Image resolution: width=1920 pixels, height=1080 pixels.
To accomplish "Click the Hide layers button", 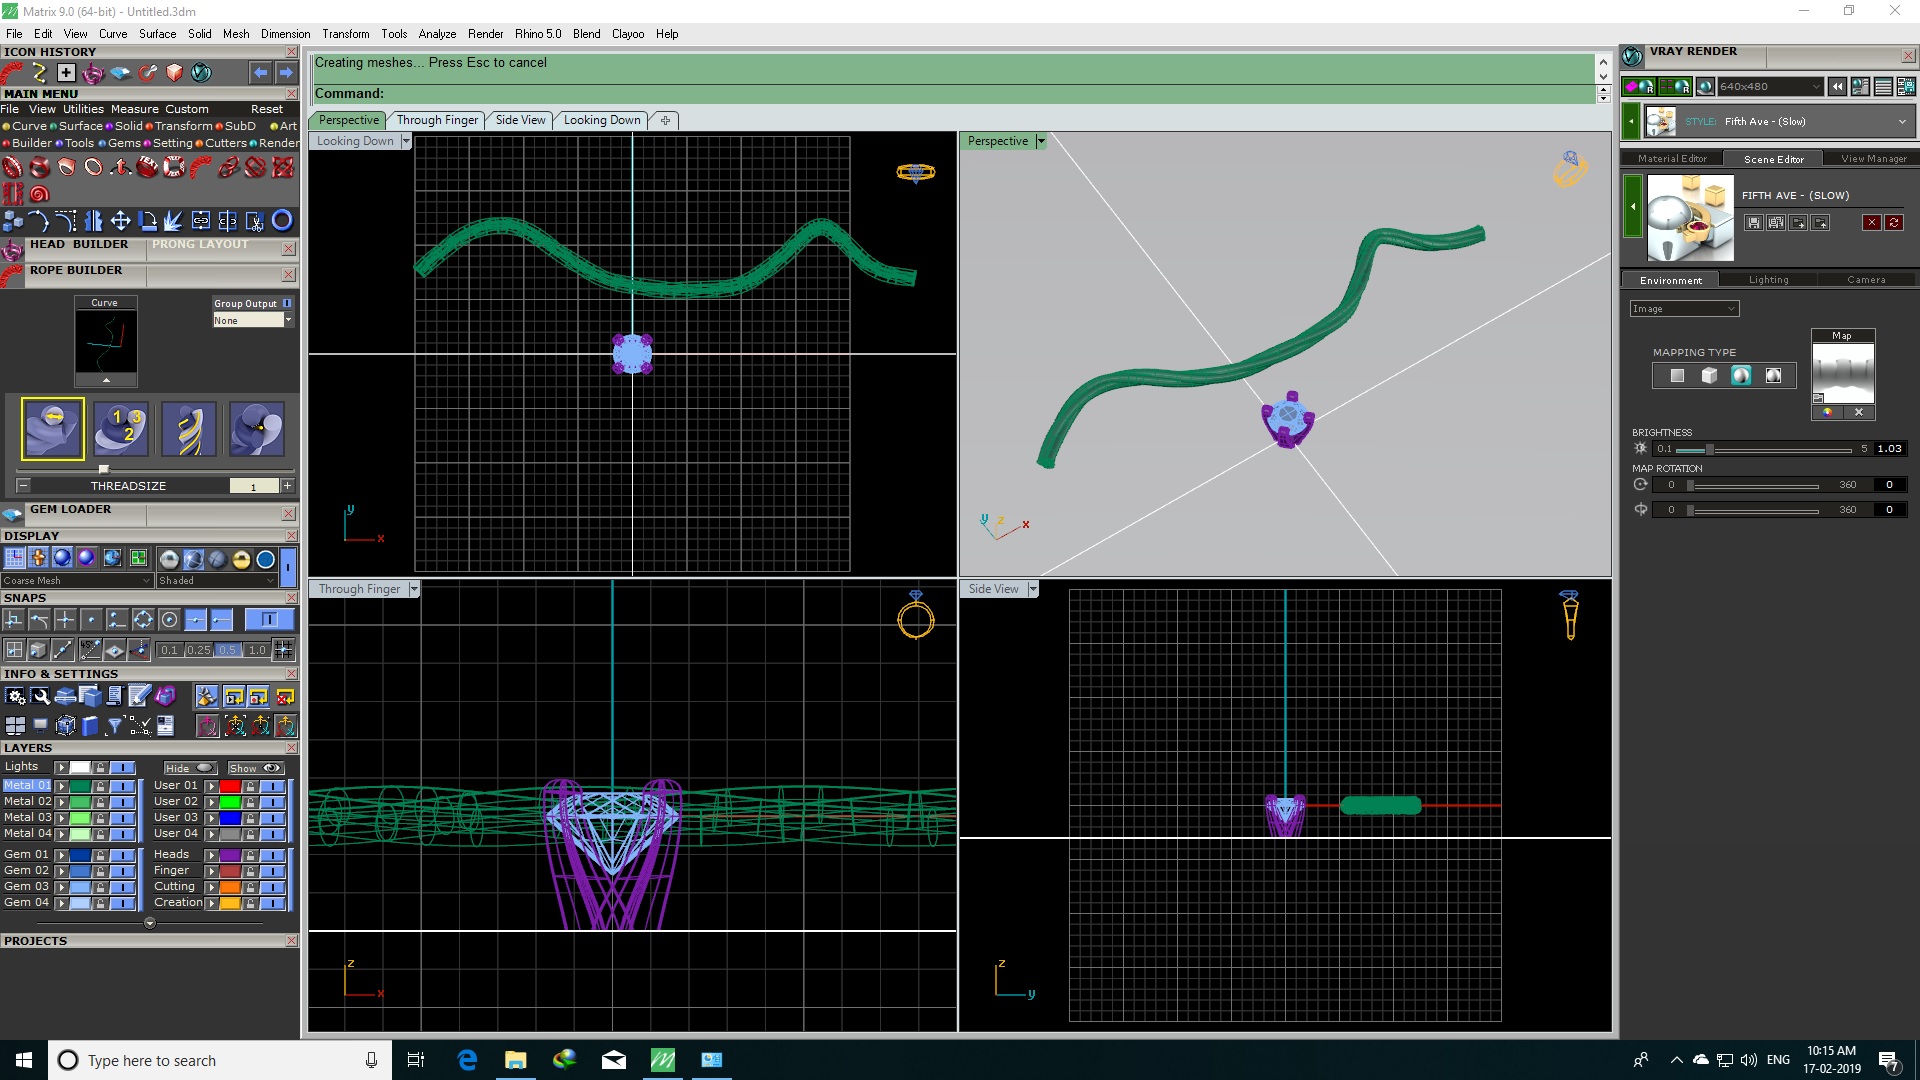I will click(x=190, y=768).
